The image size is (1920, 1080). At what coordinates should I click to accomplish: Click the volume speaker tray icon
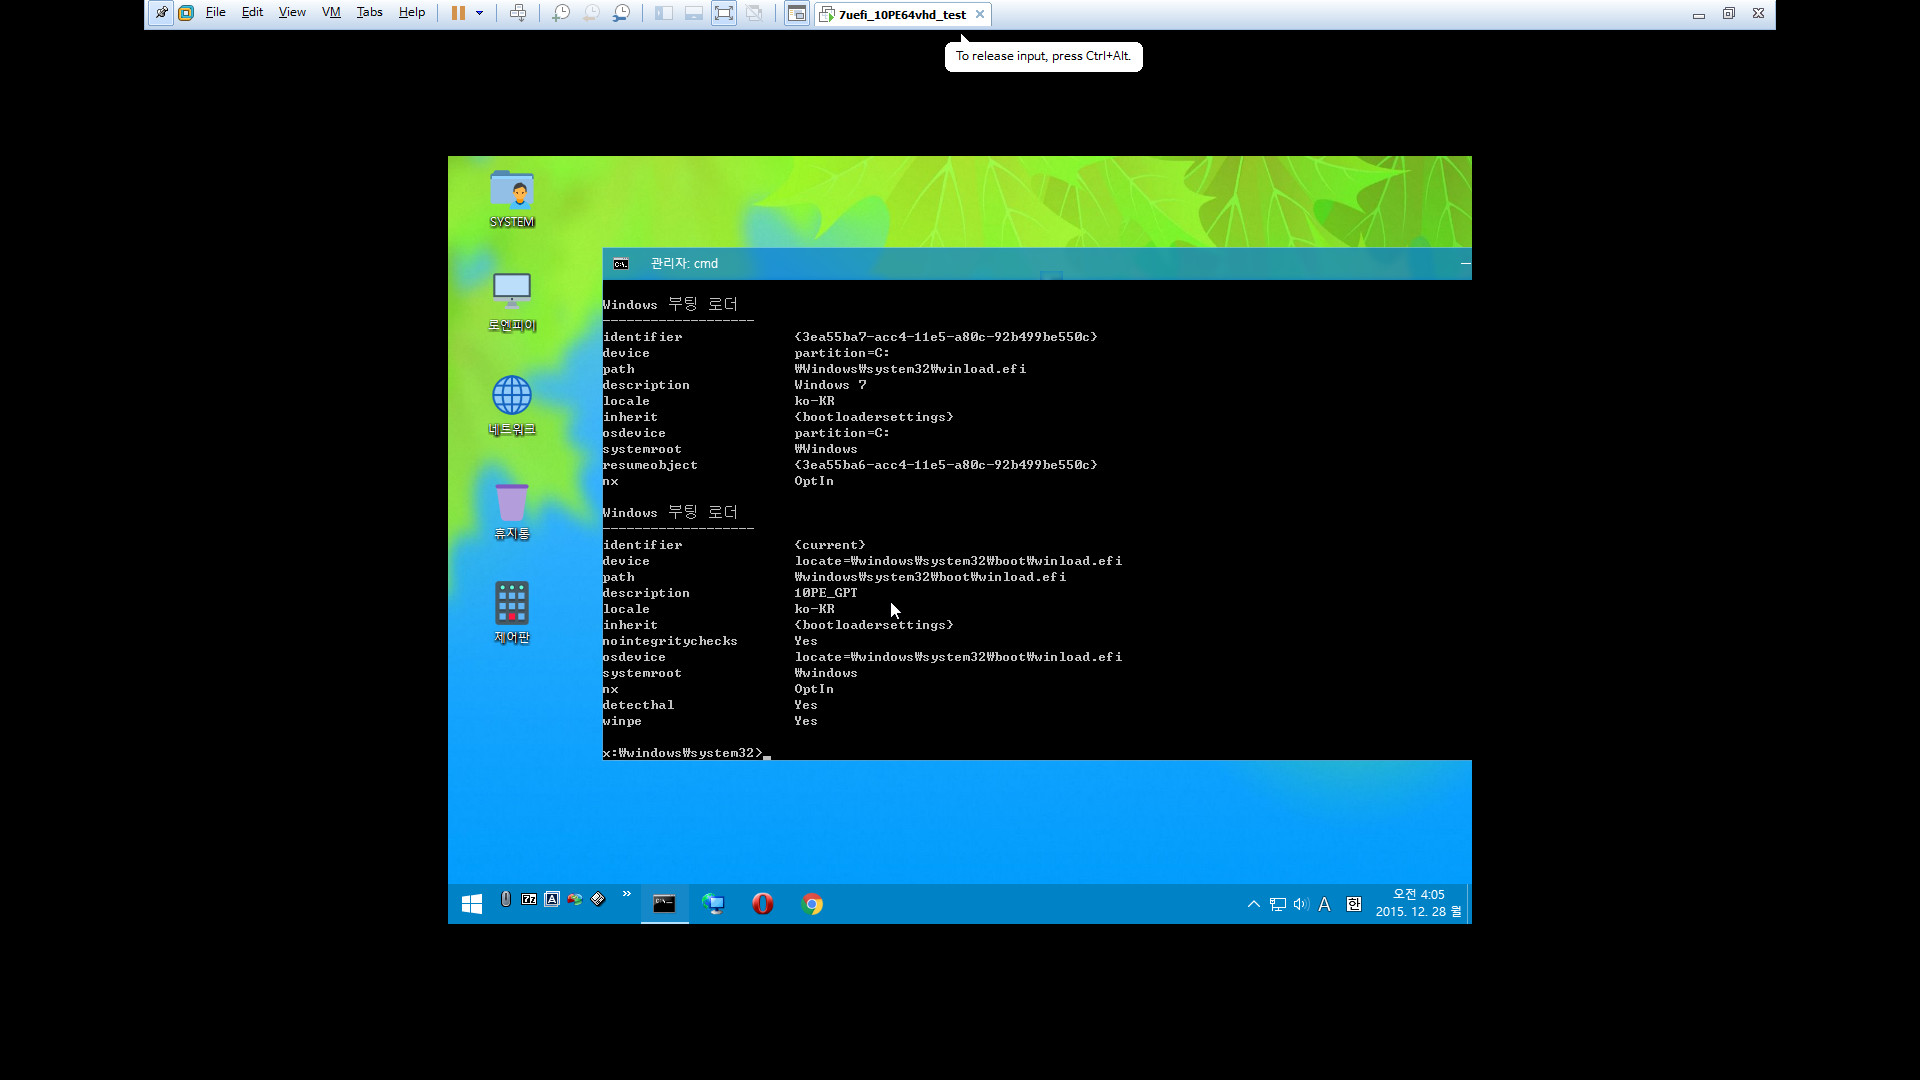pyautogui.click(x=1301, y=904)
